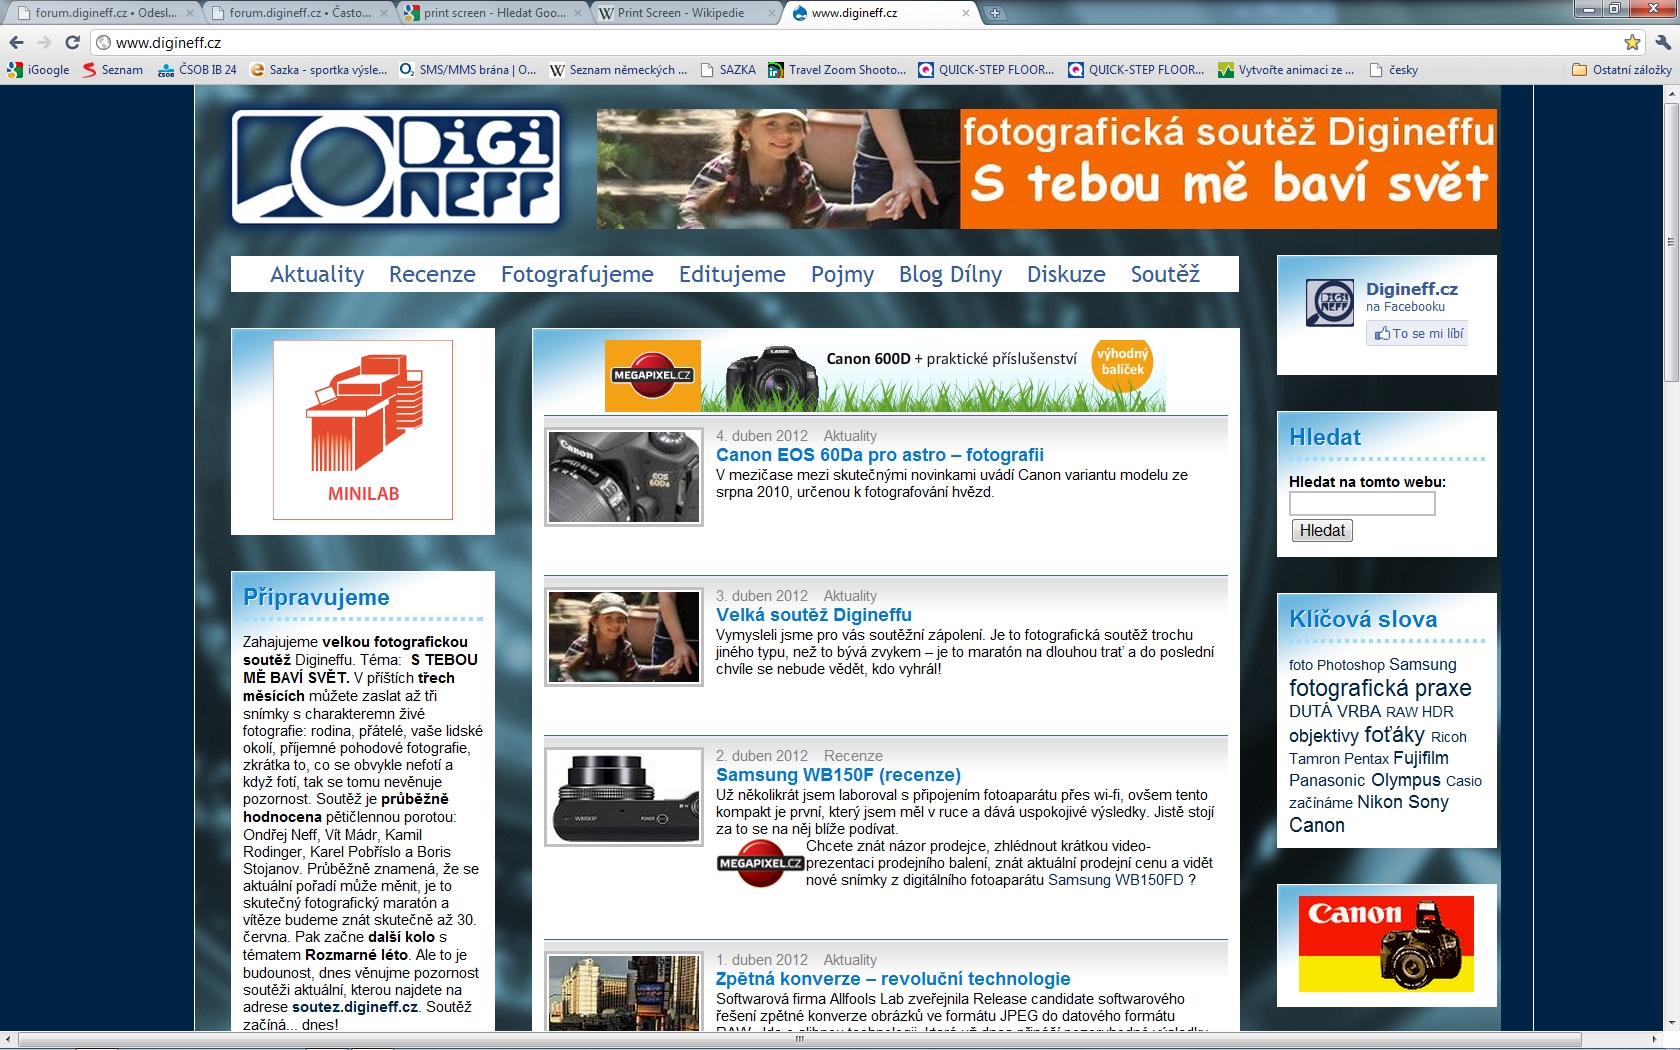Switch to the 'Print Screen - Wikipedie' tab
The width and height of the screenshot is (1680, 1050).
pyautogui.click(x=682, y=13)
